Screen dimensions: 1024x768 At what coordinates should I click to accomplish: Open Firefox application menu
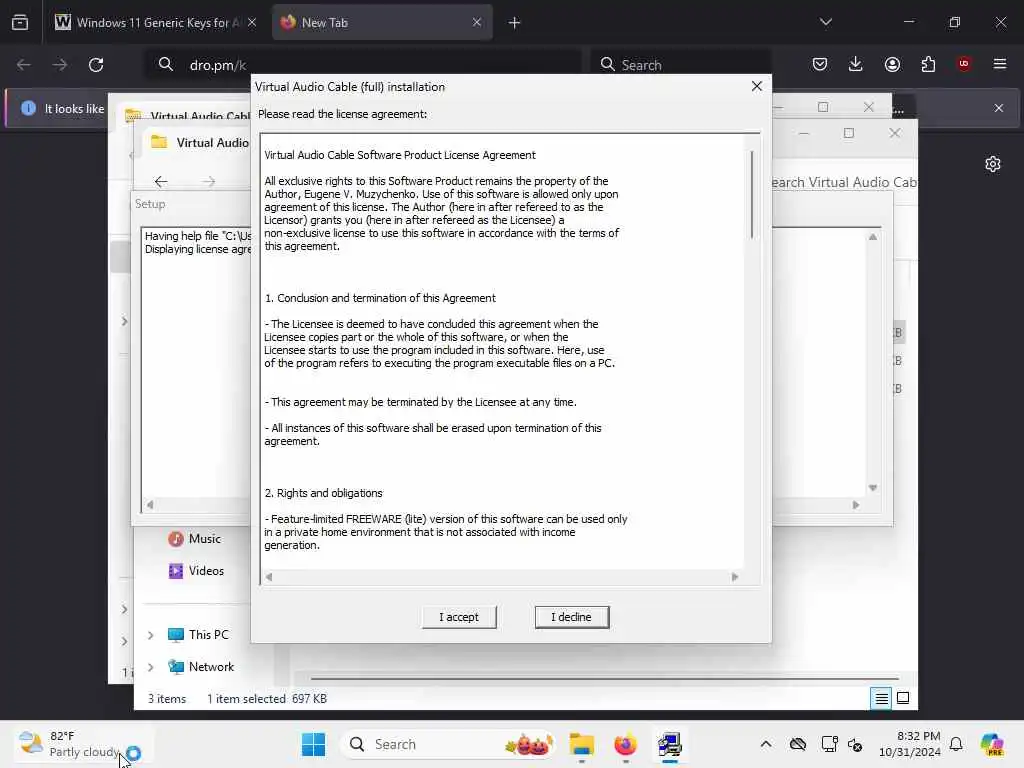pos(1000,64)
